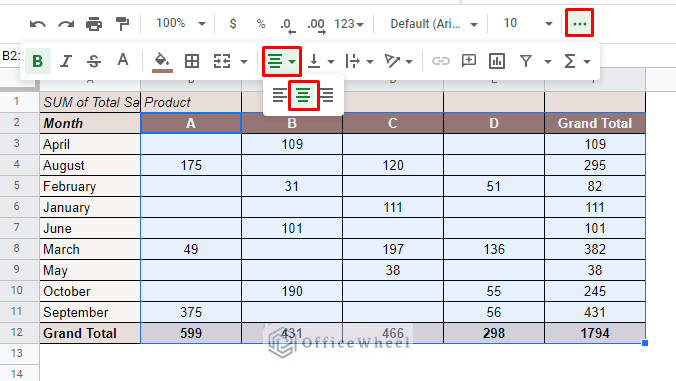Insert a chart

coord(497,61)
